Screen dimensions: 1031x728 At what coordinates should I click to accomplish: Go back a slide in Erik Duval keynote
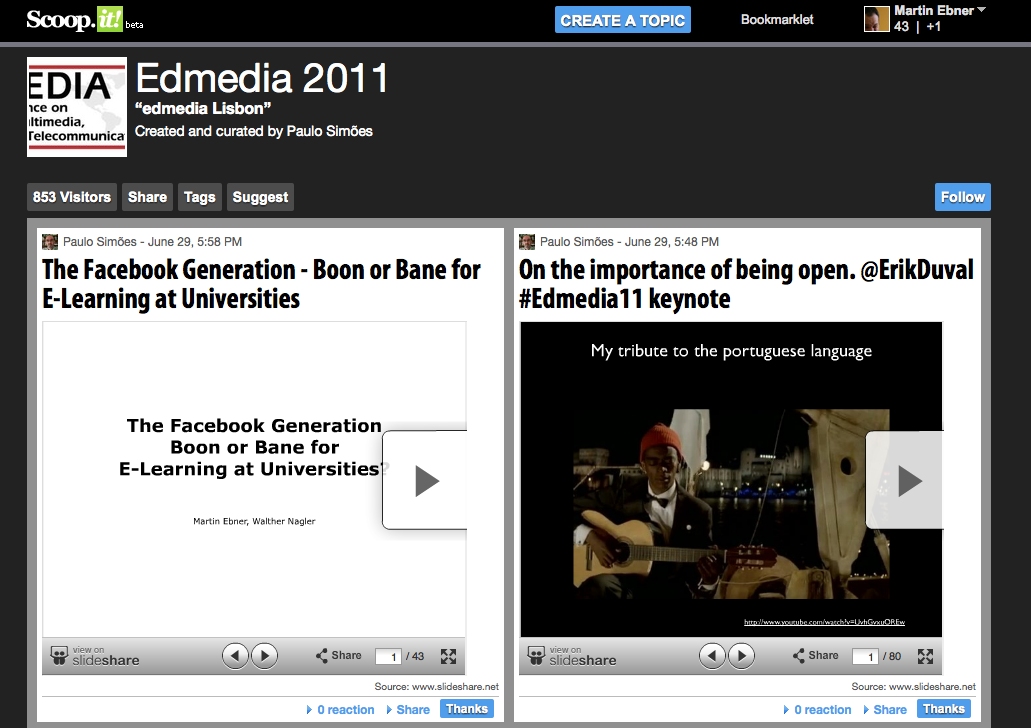[712, 656]
